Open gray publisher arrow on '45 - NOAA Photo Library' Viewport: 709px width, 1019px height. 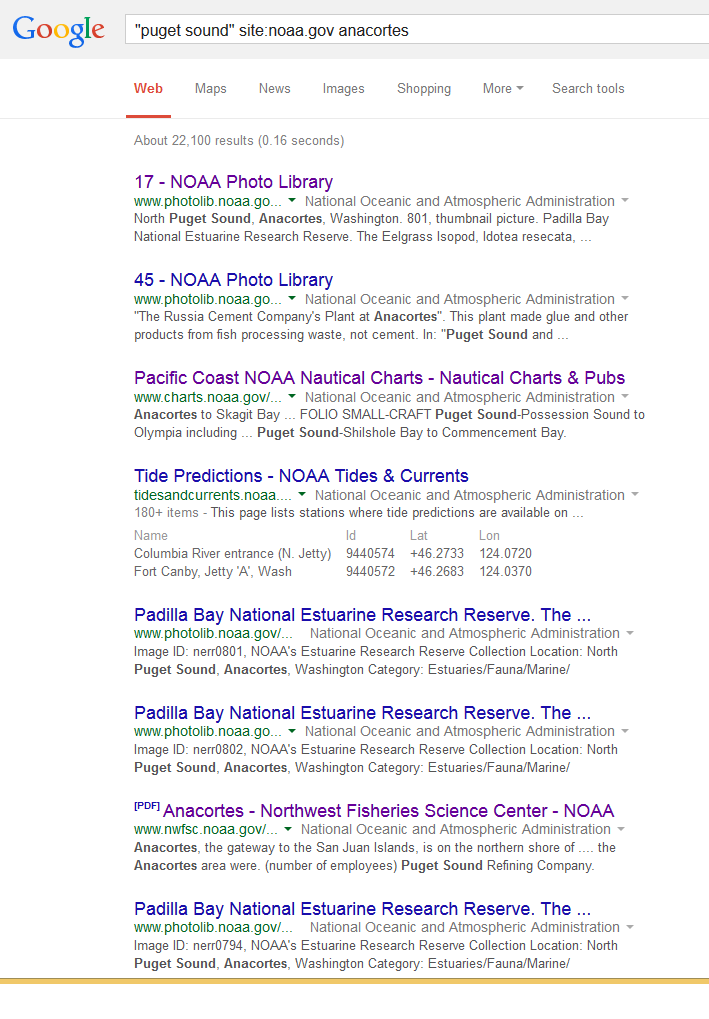[x=625, y=299]
